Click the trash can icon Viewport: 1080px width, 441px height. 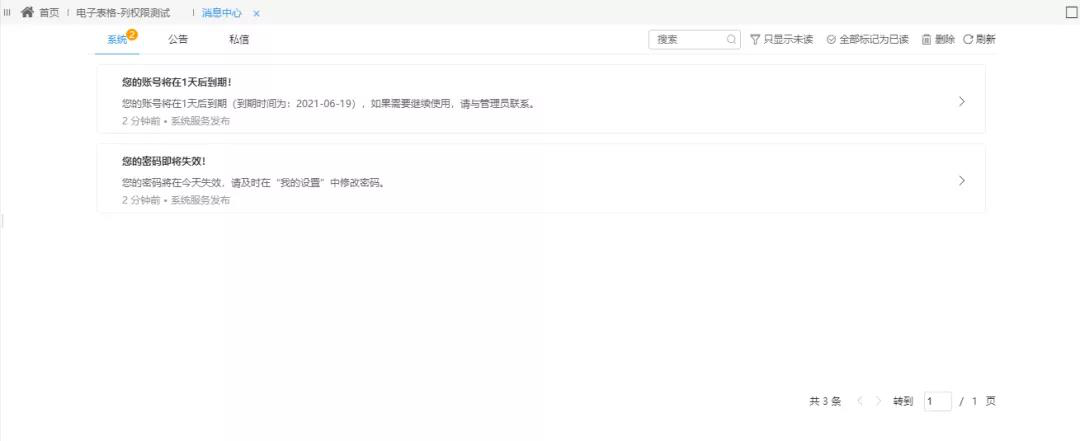pyautogui.click(x=926, y=39)
